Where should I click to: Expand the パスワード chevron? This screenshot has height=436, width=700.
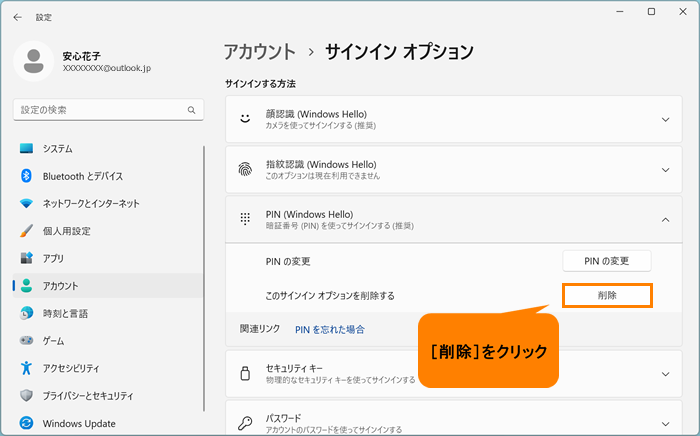tap(666, 424)
